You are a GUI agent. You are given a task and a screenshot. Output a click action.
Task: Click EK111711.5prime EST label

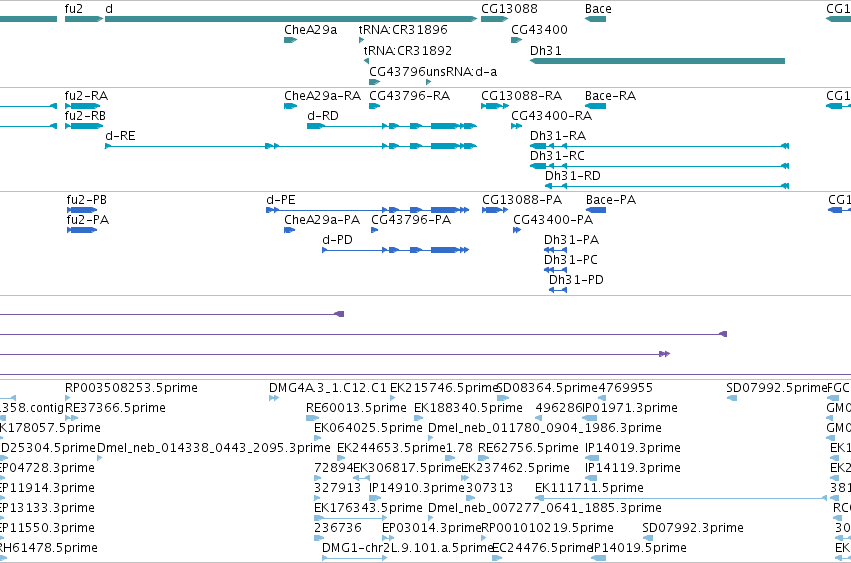coord(589,489)
